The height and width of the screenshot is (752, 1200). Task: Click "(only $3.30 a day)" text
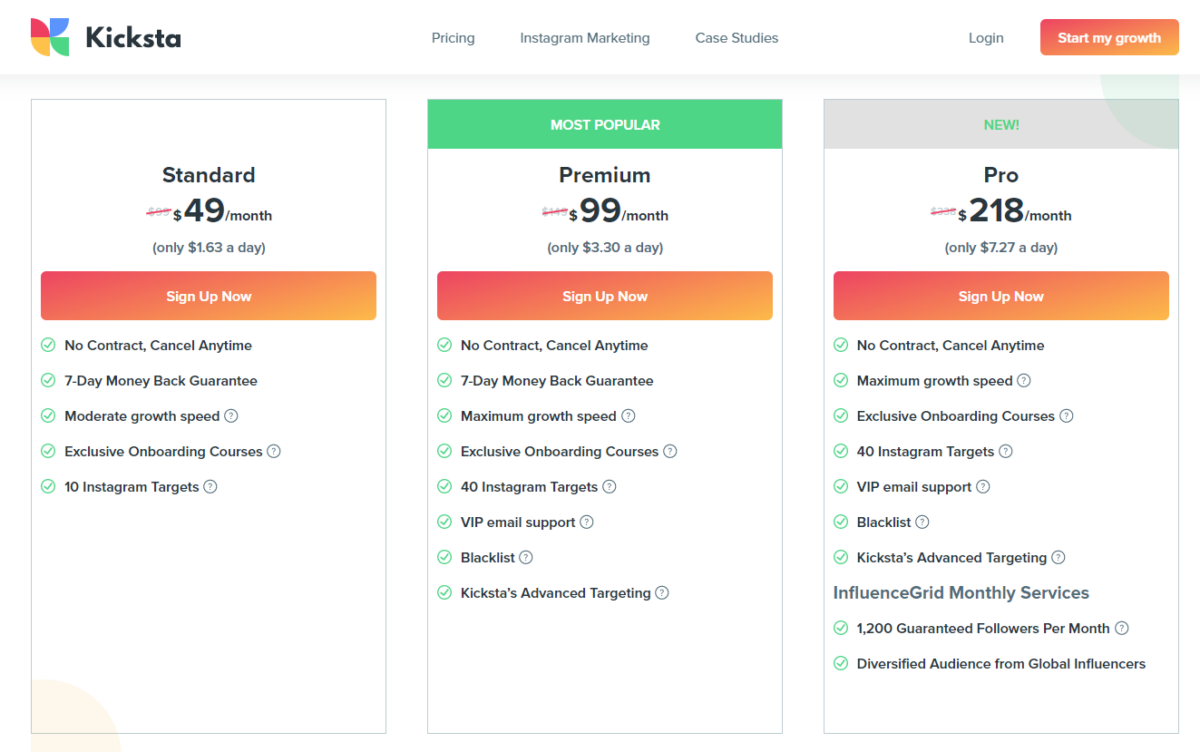point(605,247)
